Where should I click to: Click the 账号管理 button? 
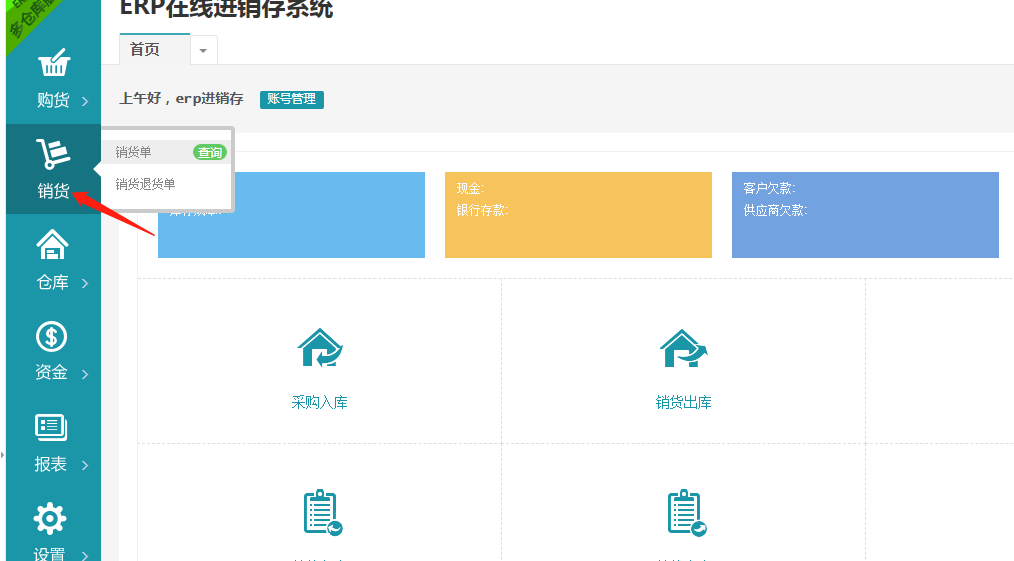point(291,99)
